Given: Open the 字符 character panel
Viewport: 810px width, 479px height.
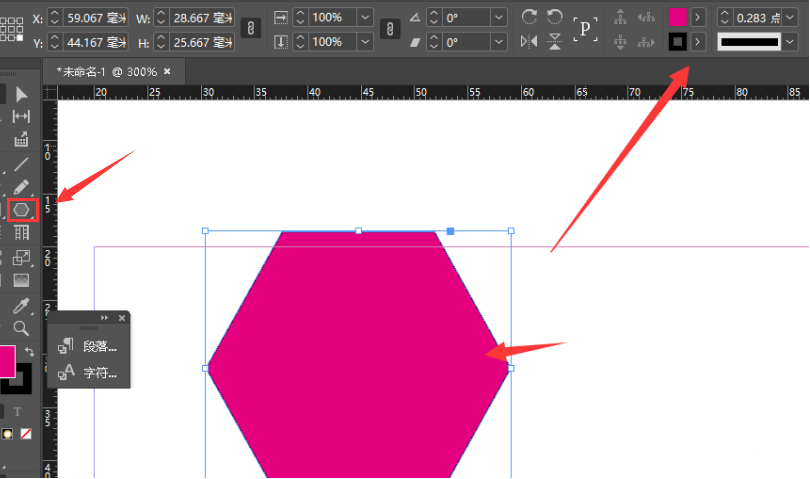Looking at the screenshot, I should 88,372.
